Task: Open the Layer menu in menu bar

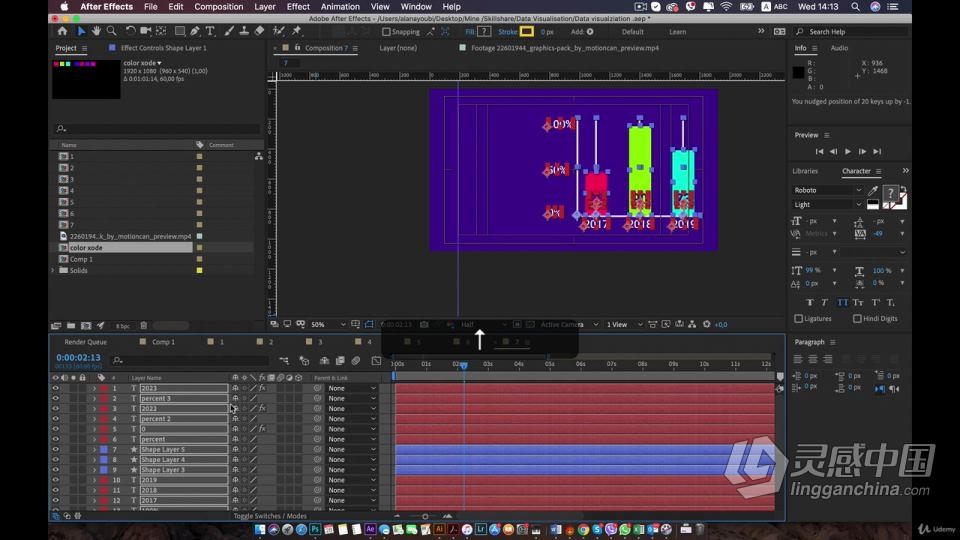Action: (264, 7)
